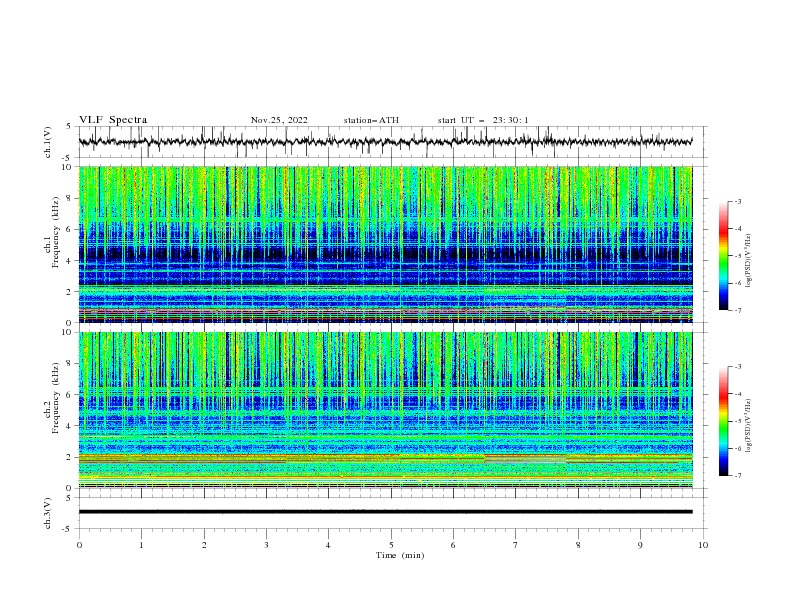Click the time axis tick label "5"
Image resolution: width=792 pixels, height=612 pixels.
[391, 545]
